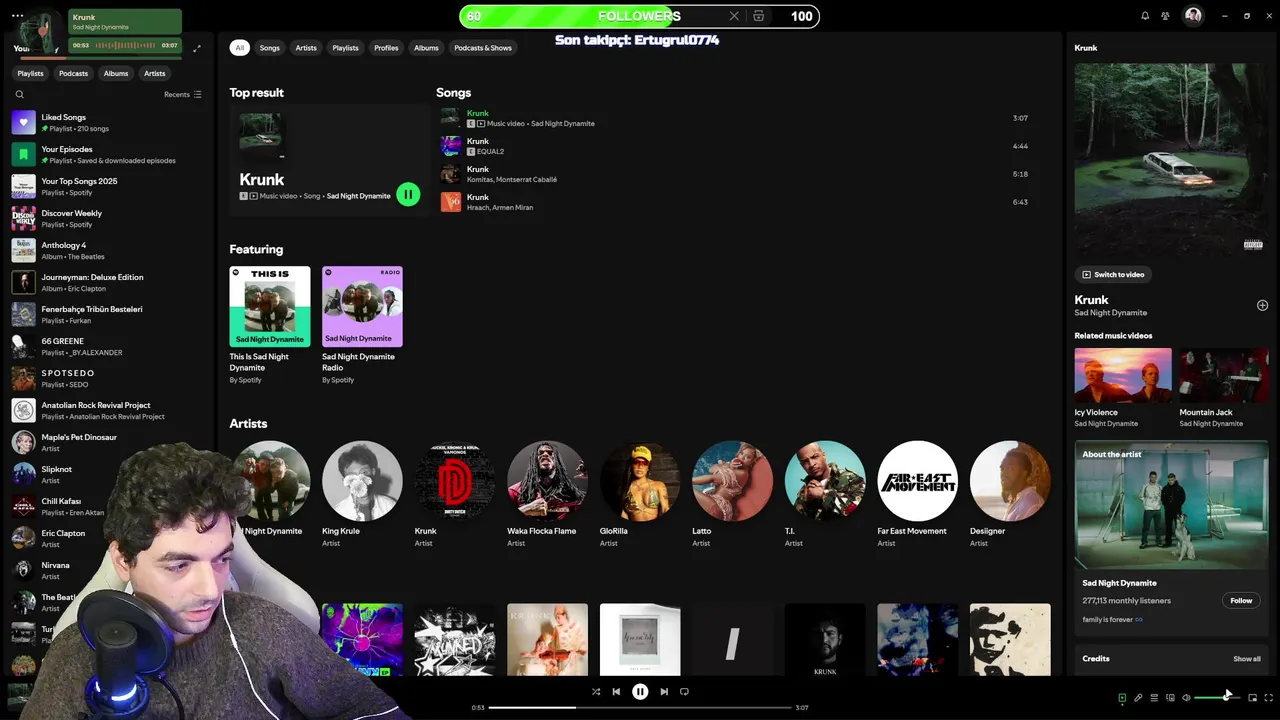Pause playback from the bottom player bar
The image size is (1280, 720).
tap(640, 691)
